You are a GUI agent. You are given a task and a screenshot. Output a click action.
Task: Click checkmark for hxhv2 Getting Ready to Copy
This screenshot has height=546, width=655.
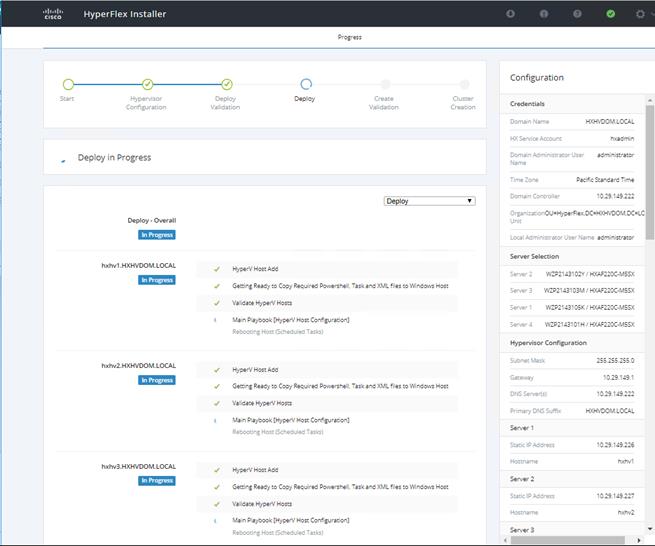tap(216, 386)
